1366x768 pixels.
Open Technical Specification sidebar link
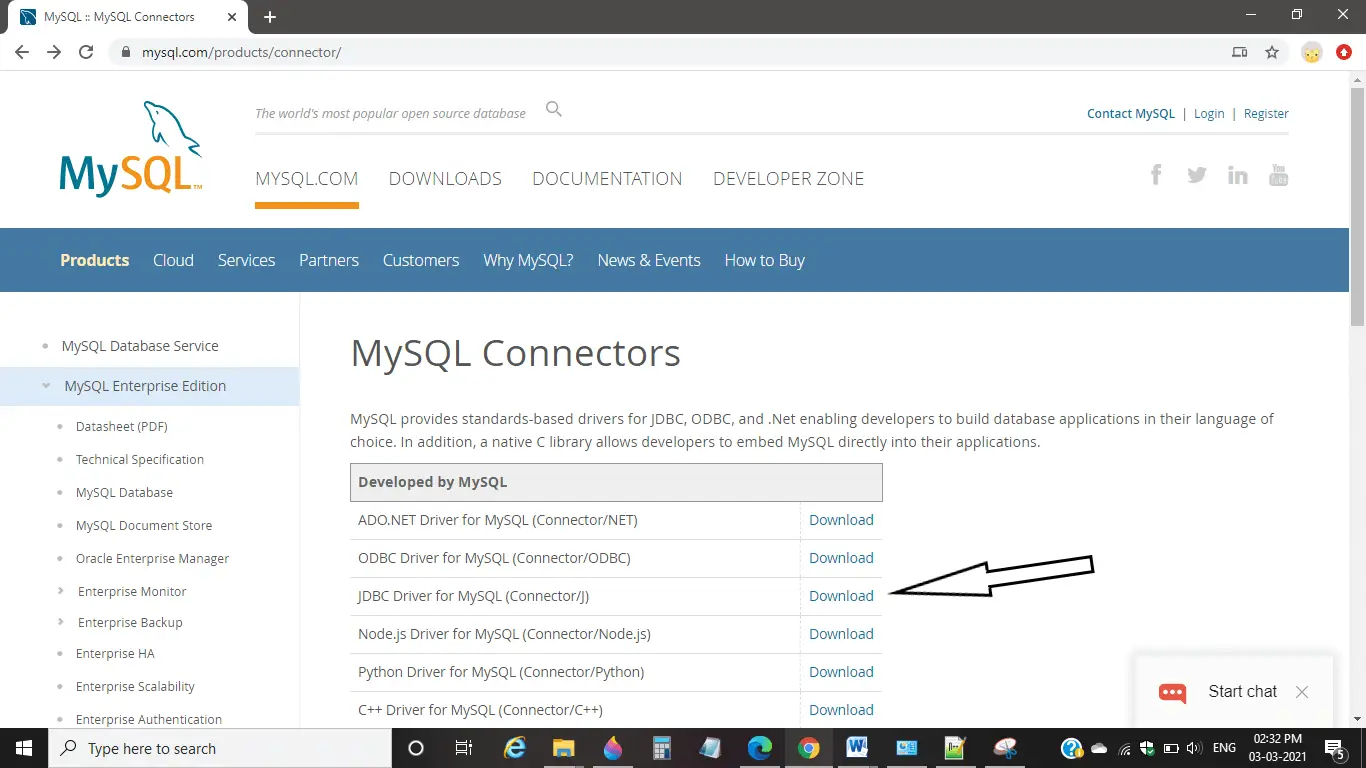click(x=140, y=459)
